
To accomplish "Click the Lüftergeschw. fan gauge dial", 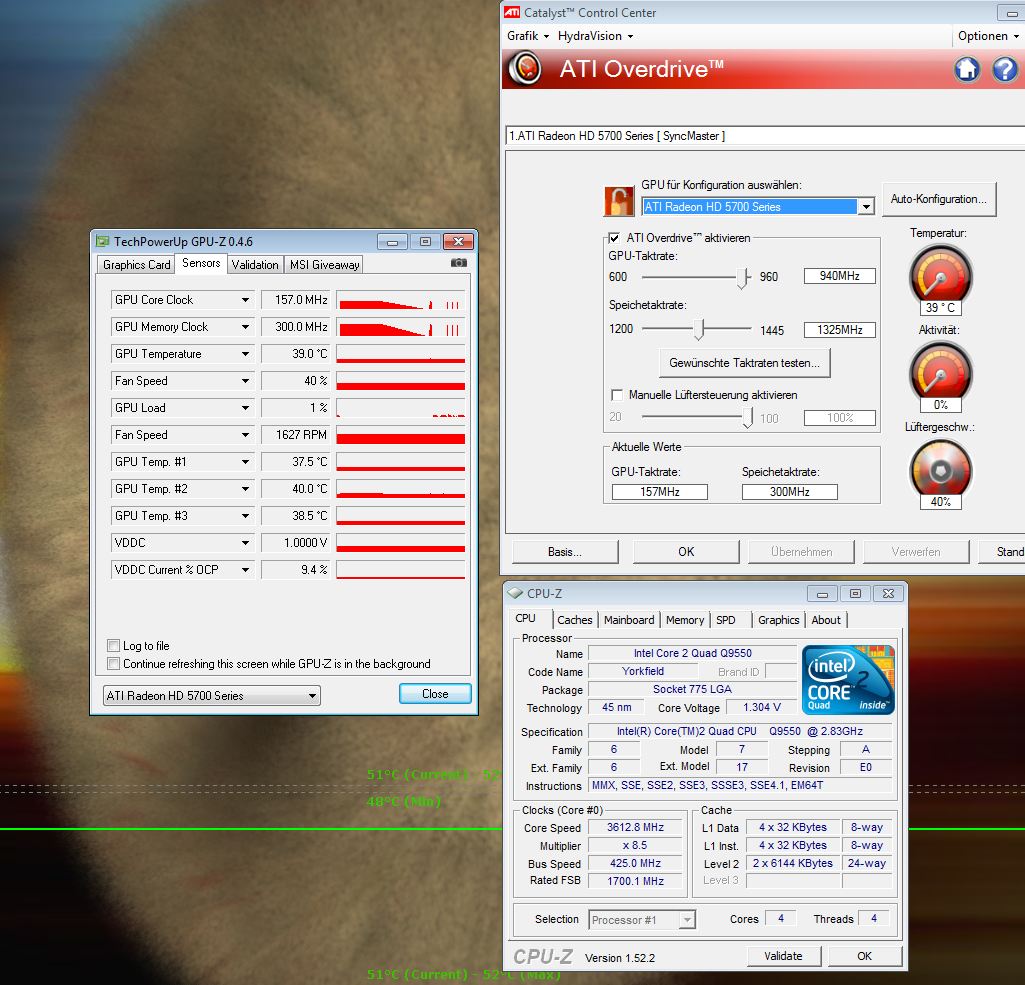I will (x=941, y=471).
